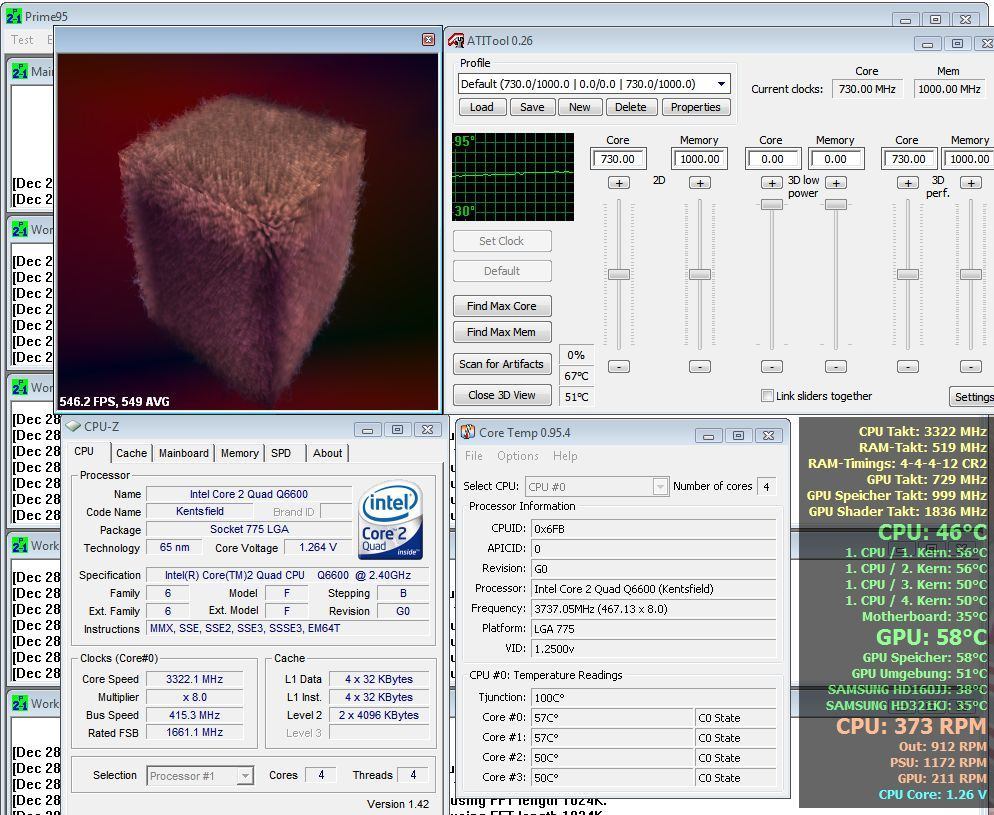The image size is (994, 815).
Task: Click Scan for Artifacts button
Action: pos(501,364)
